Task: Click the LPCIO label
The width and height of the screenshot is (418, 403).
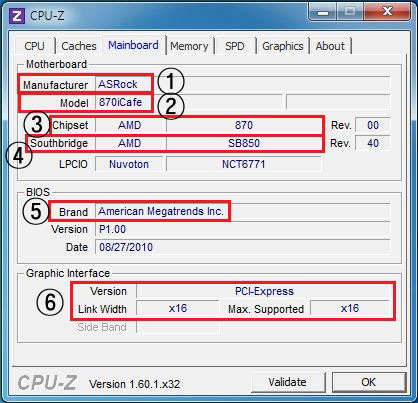Action: tap(73, 164)
